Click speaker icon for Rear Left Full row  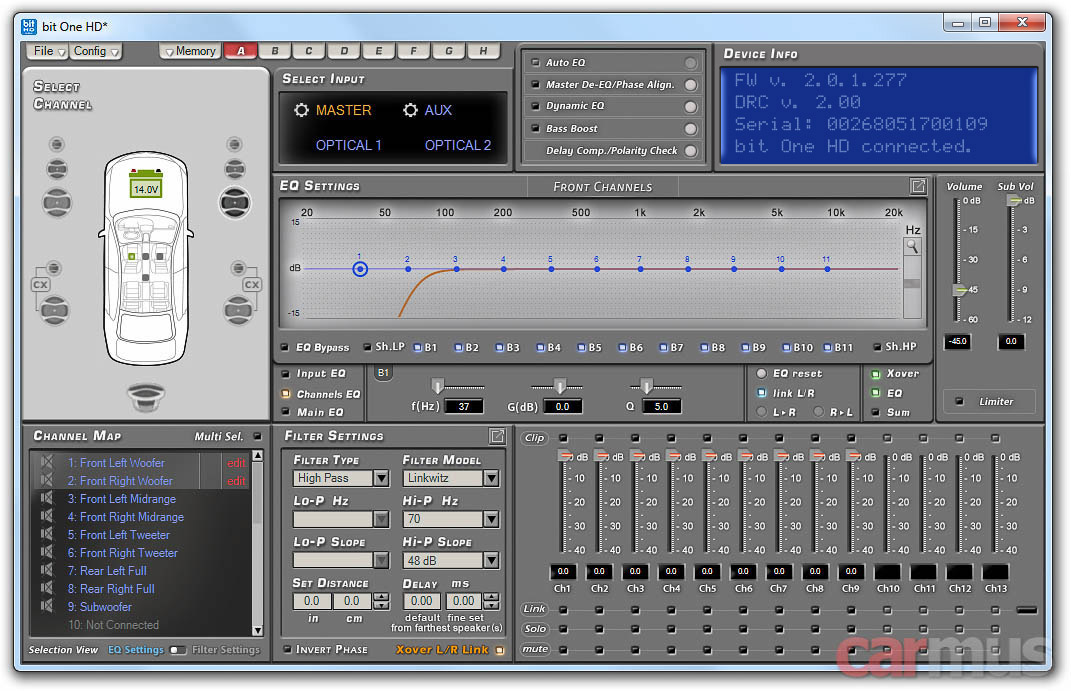click(x=46, y=570)
